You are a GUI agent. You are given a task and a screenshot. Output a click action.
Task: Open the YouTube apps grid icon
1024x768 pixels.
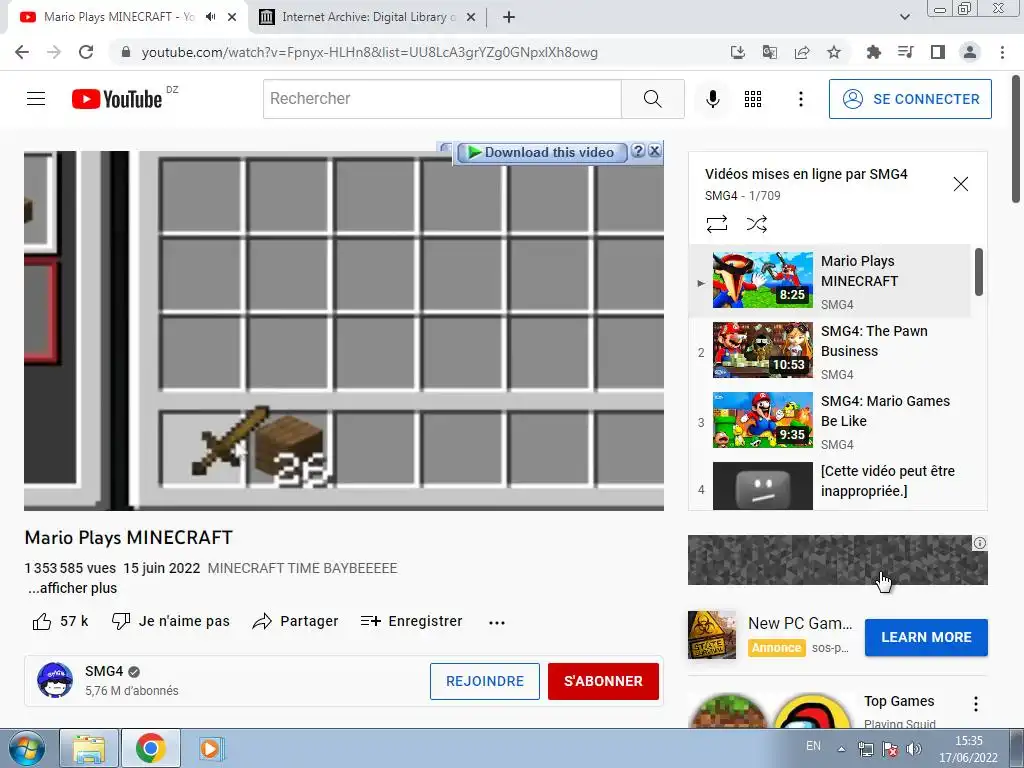click(x=753, y=99)
